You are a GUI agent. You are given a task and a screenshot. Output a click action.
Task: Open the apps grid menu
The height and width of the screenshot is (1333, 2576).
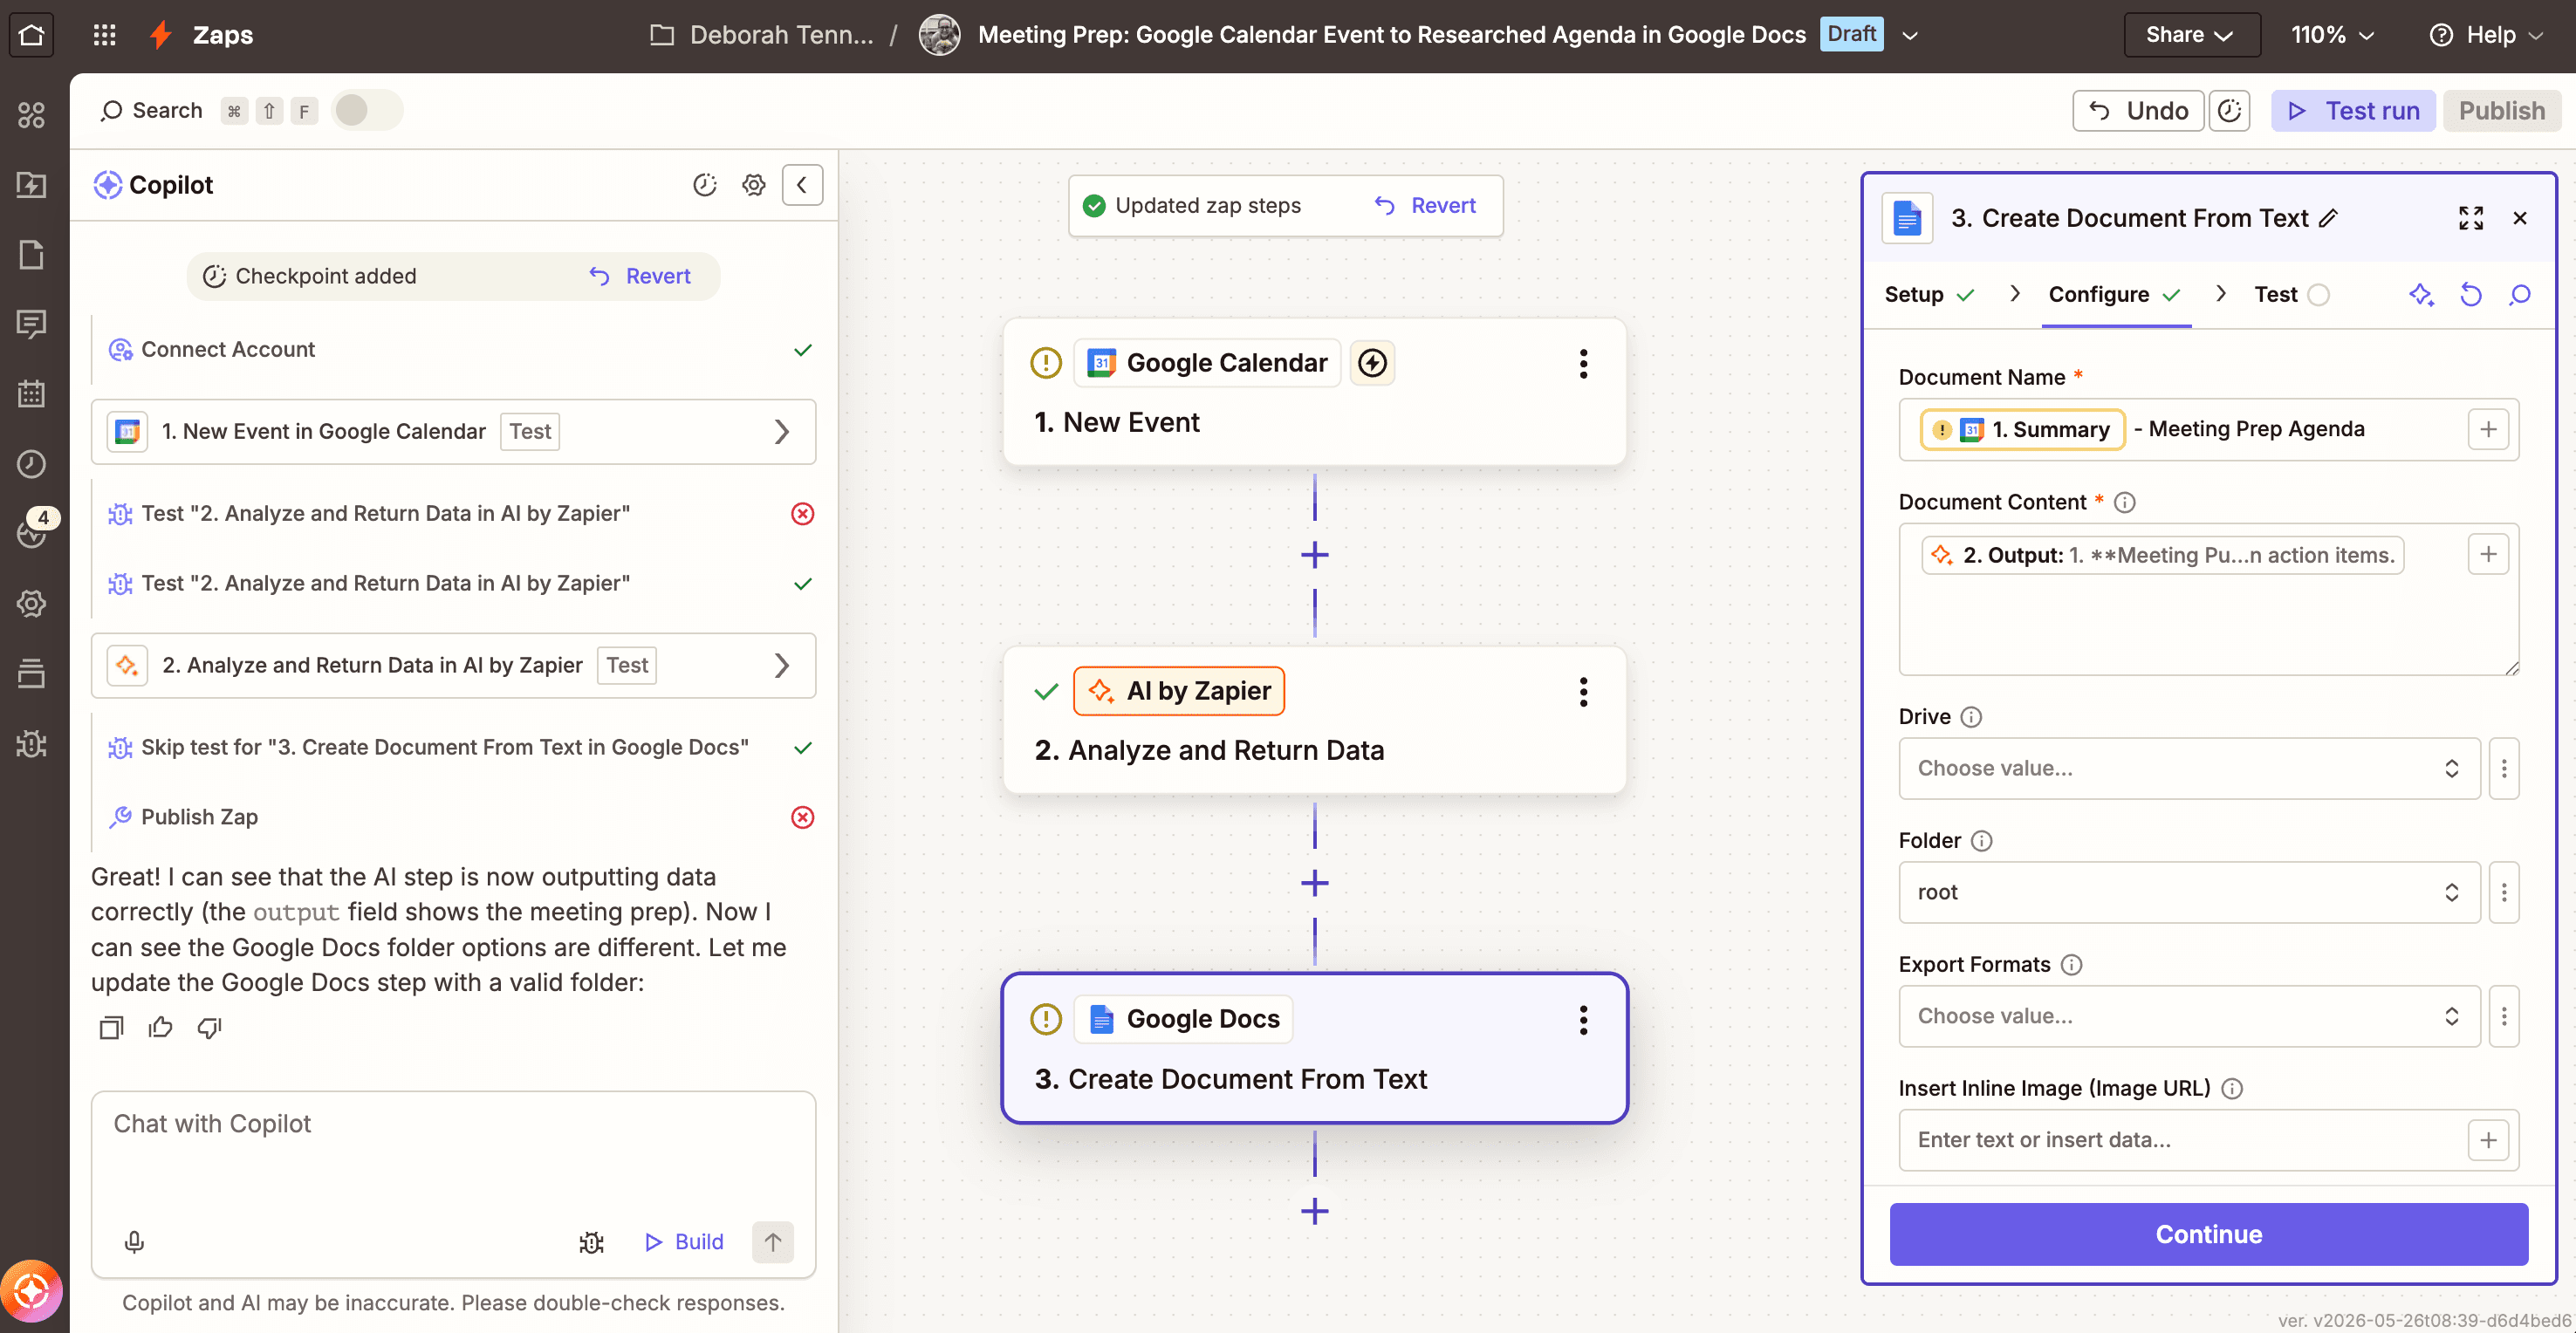coord(104,35)
